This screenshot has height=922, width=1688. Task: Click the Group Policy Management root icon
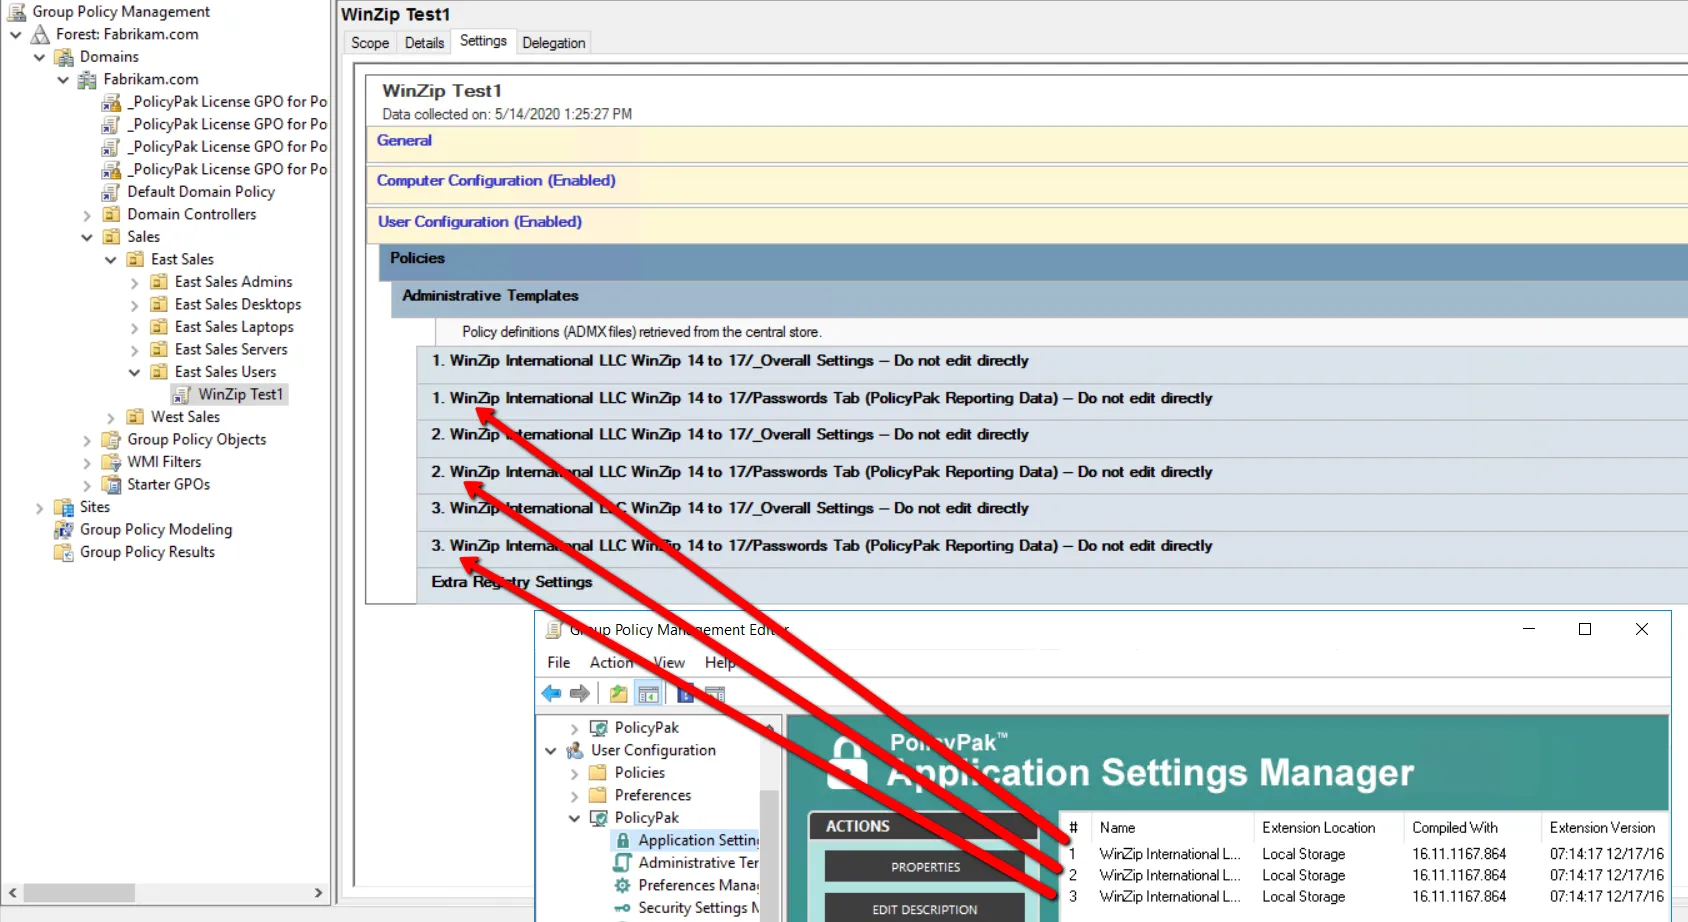coord(16,12)
